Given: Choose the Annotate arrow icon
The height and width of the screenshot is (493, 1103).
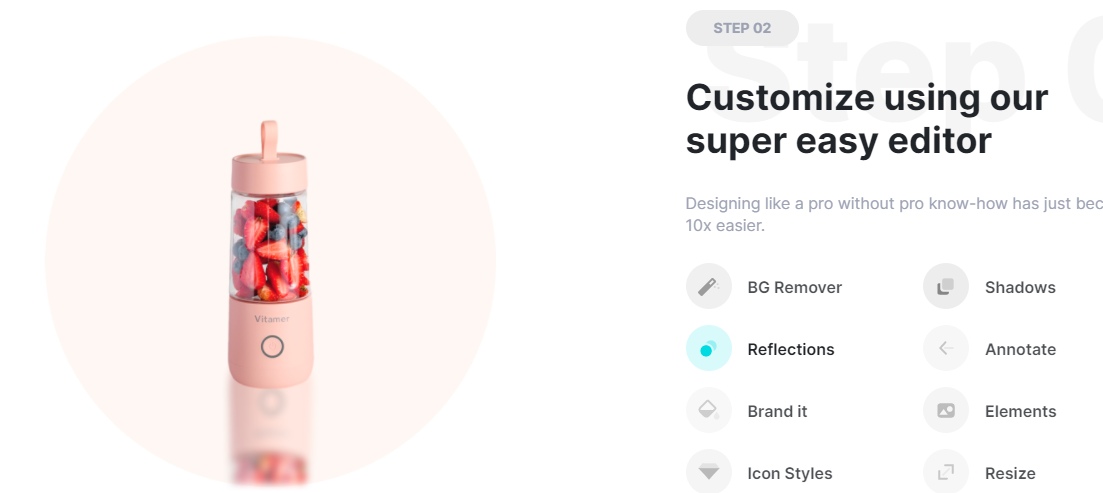Looking at the screenshot, I should click(x=946, y=349).
